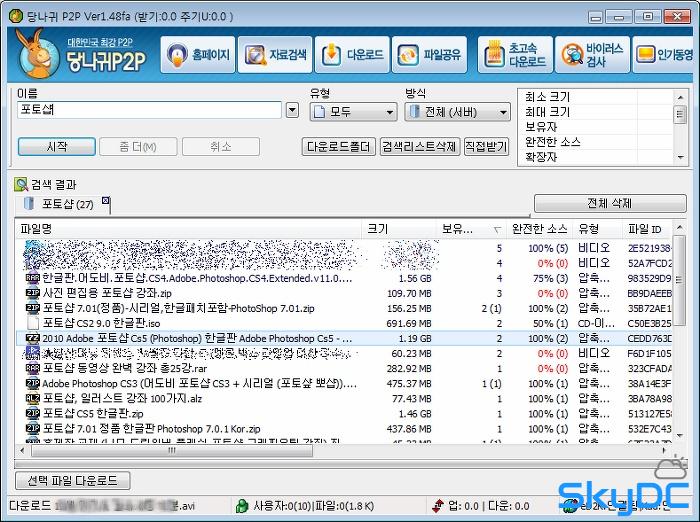This screenshot has height=522, width=700.
Task: Sort by 보유... sources column header
Action: point(471,229)
